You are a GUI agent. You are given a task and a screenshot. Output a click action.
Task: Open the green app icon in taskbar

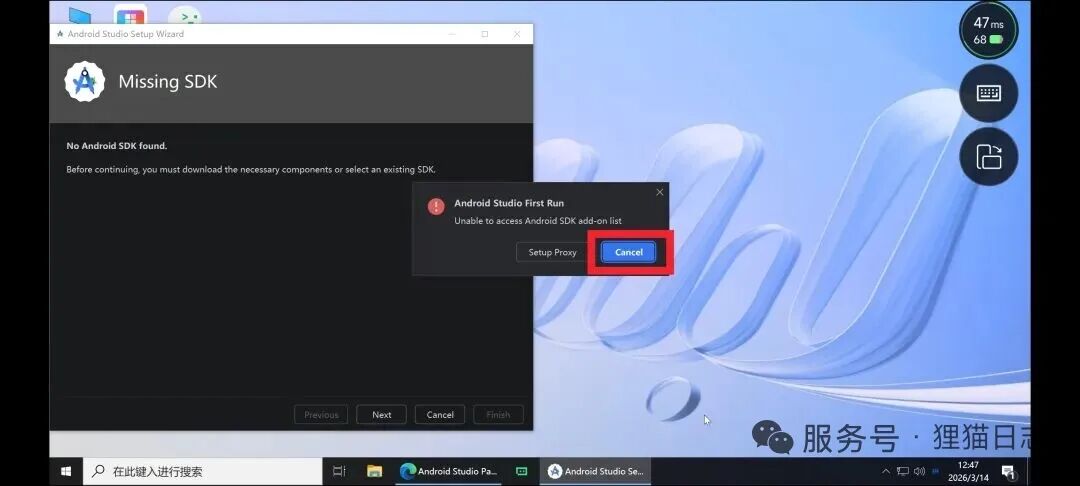521,472
